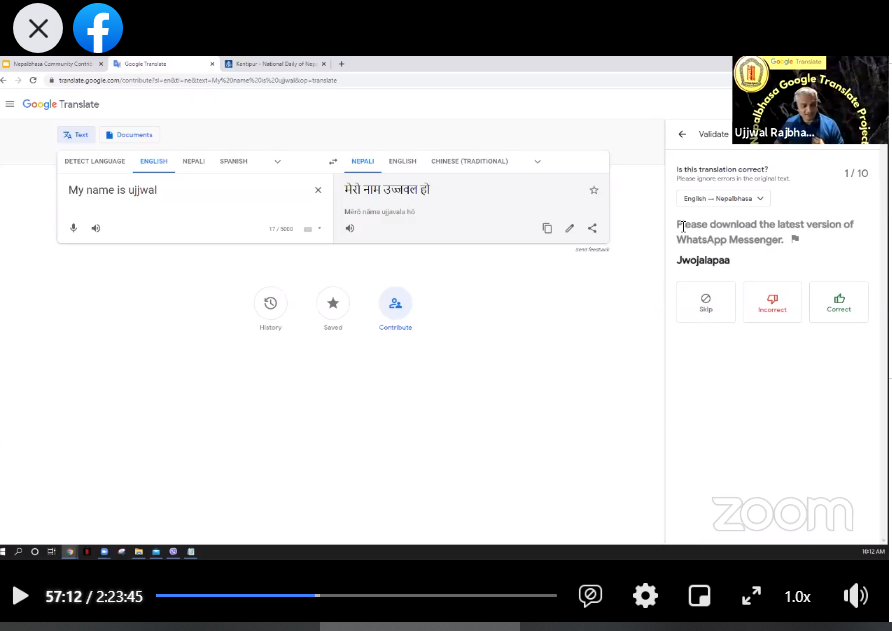
Task: Choose Detect Language as source
Action: coord(94,162)
